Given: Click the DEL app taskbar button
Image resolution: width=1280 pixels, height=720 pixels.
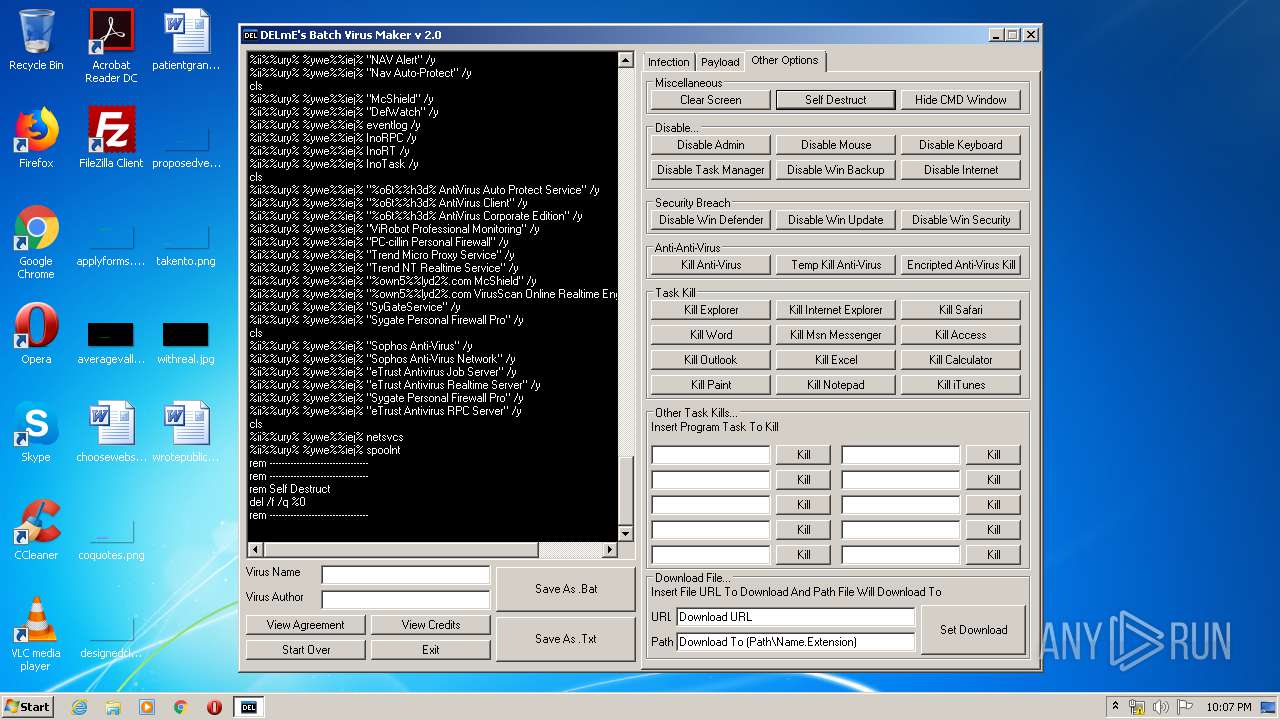Looking at the screenshot, I should (x=249, y=707).
